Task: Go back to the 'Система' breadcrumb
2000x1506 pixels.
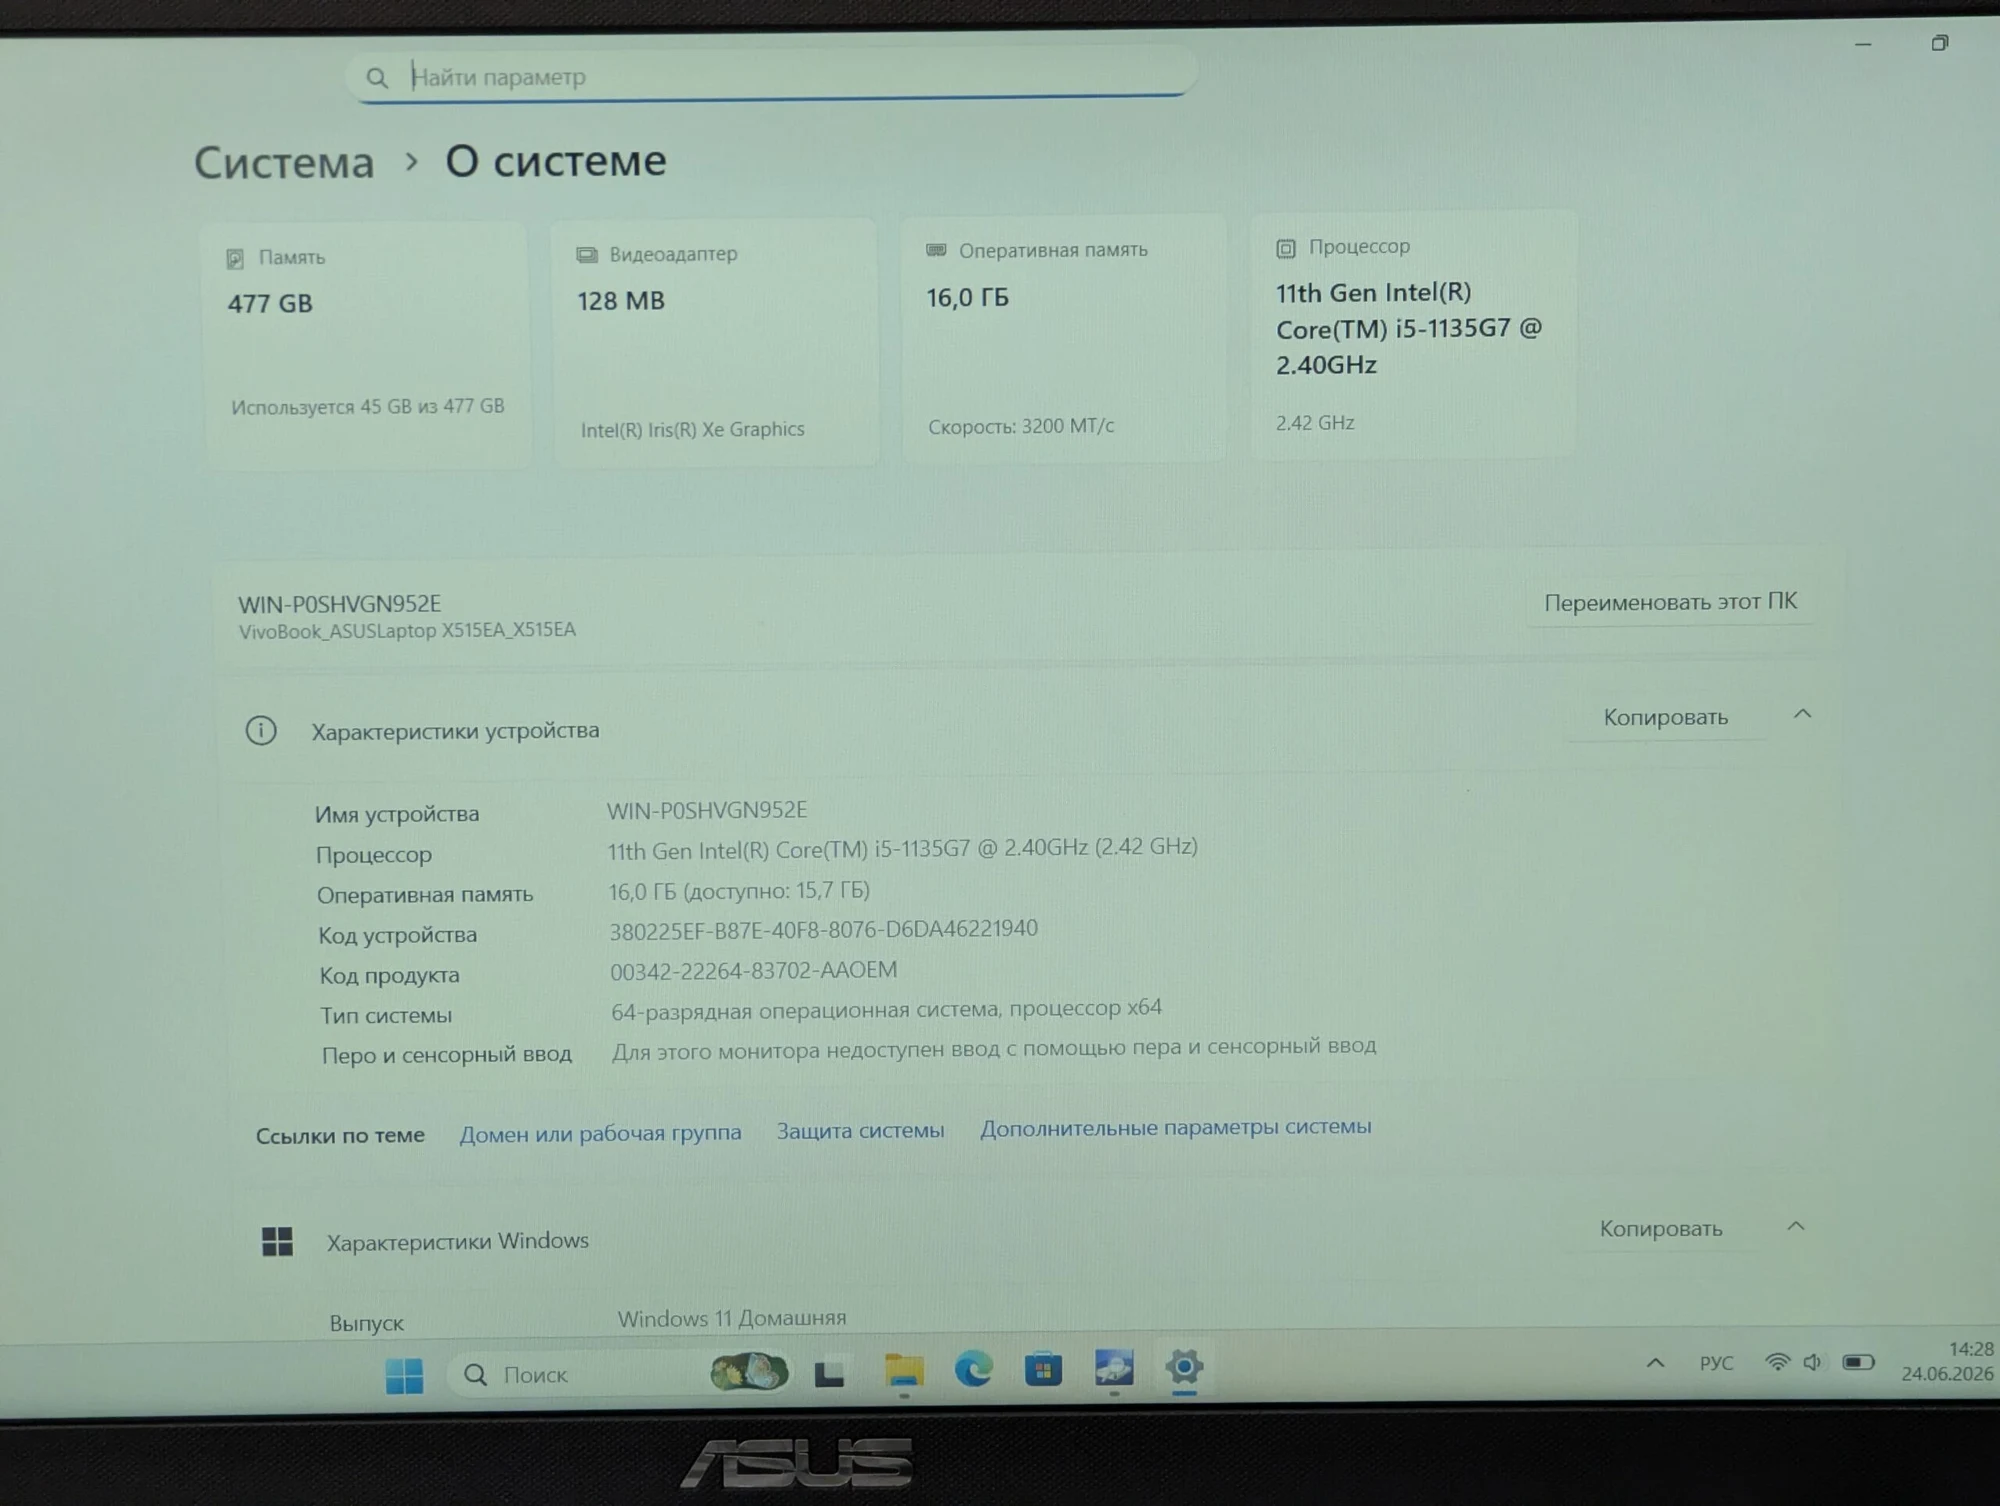Action: [284, 163]
